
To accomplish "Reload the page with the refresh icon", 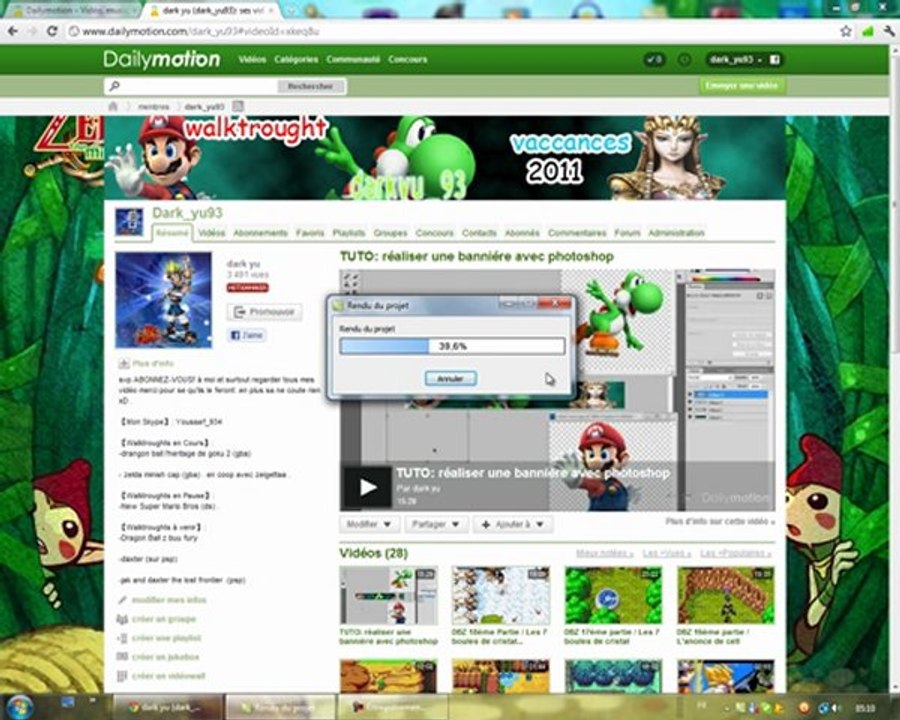I will 52,32.
